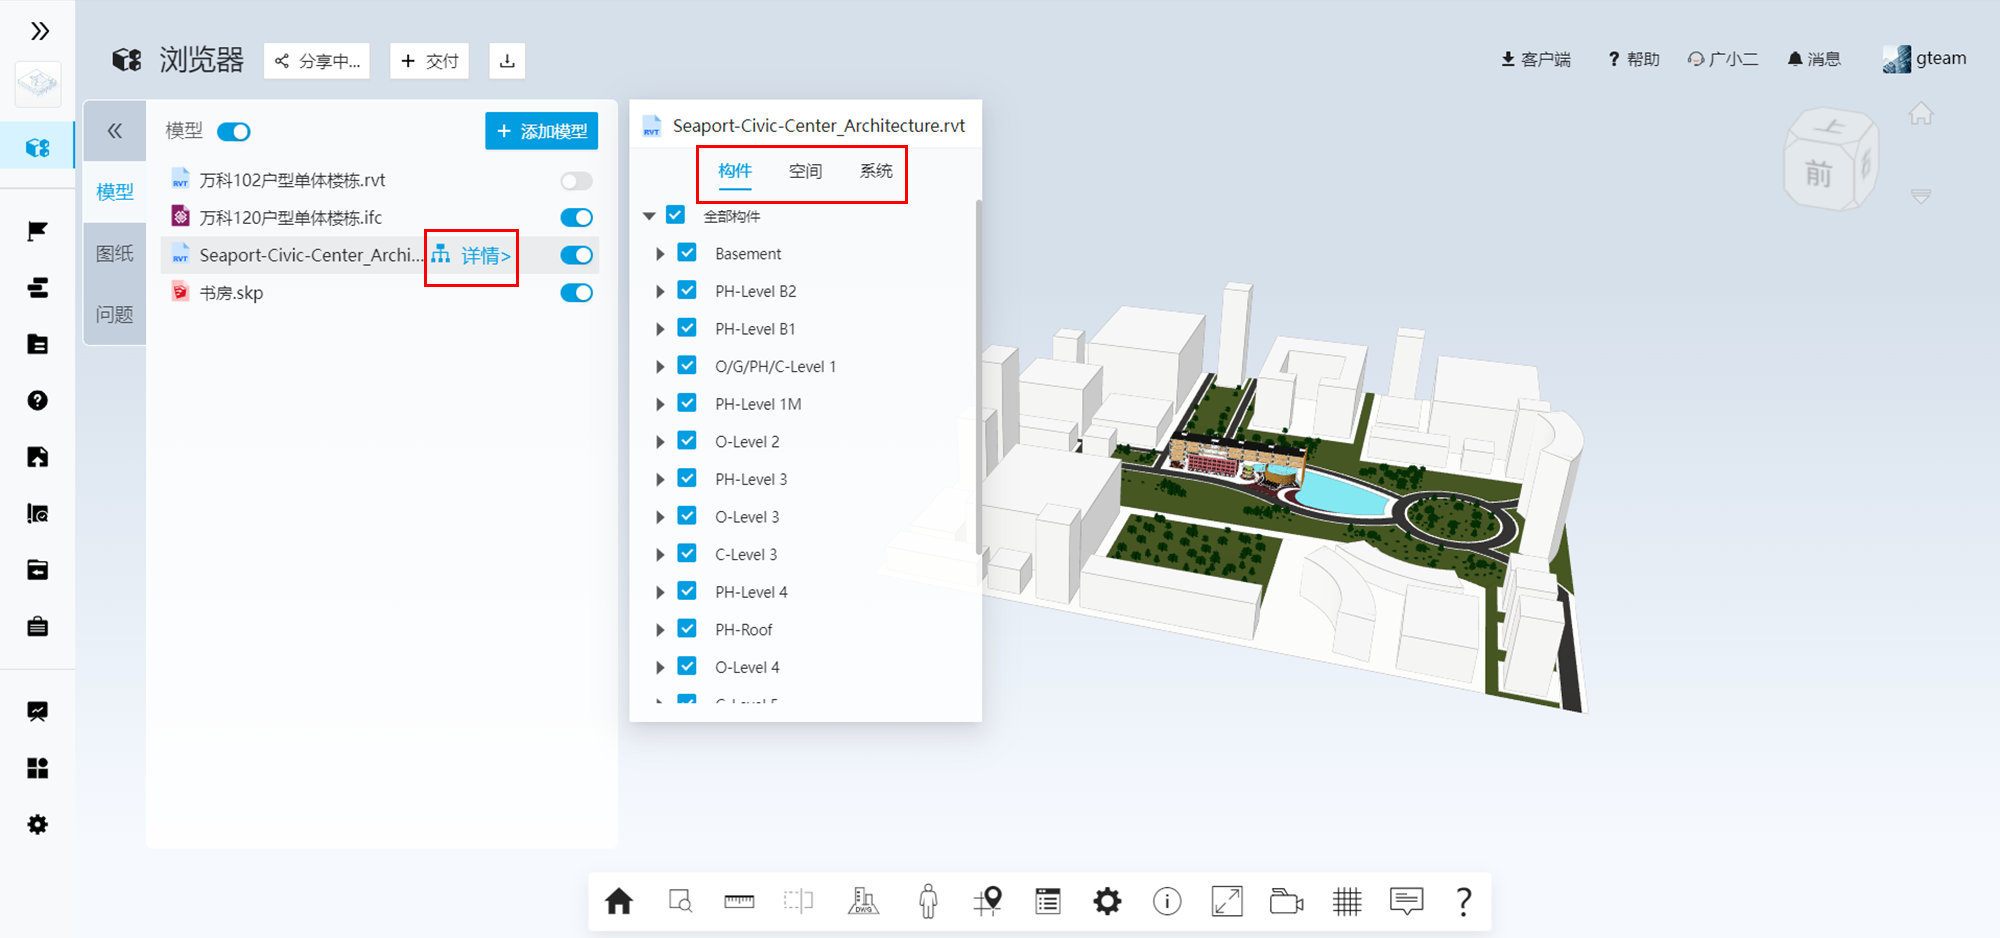Expand the PH-Level 1M tree node

pos(660,404)
